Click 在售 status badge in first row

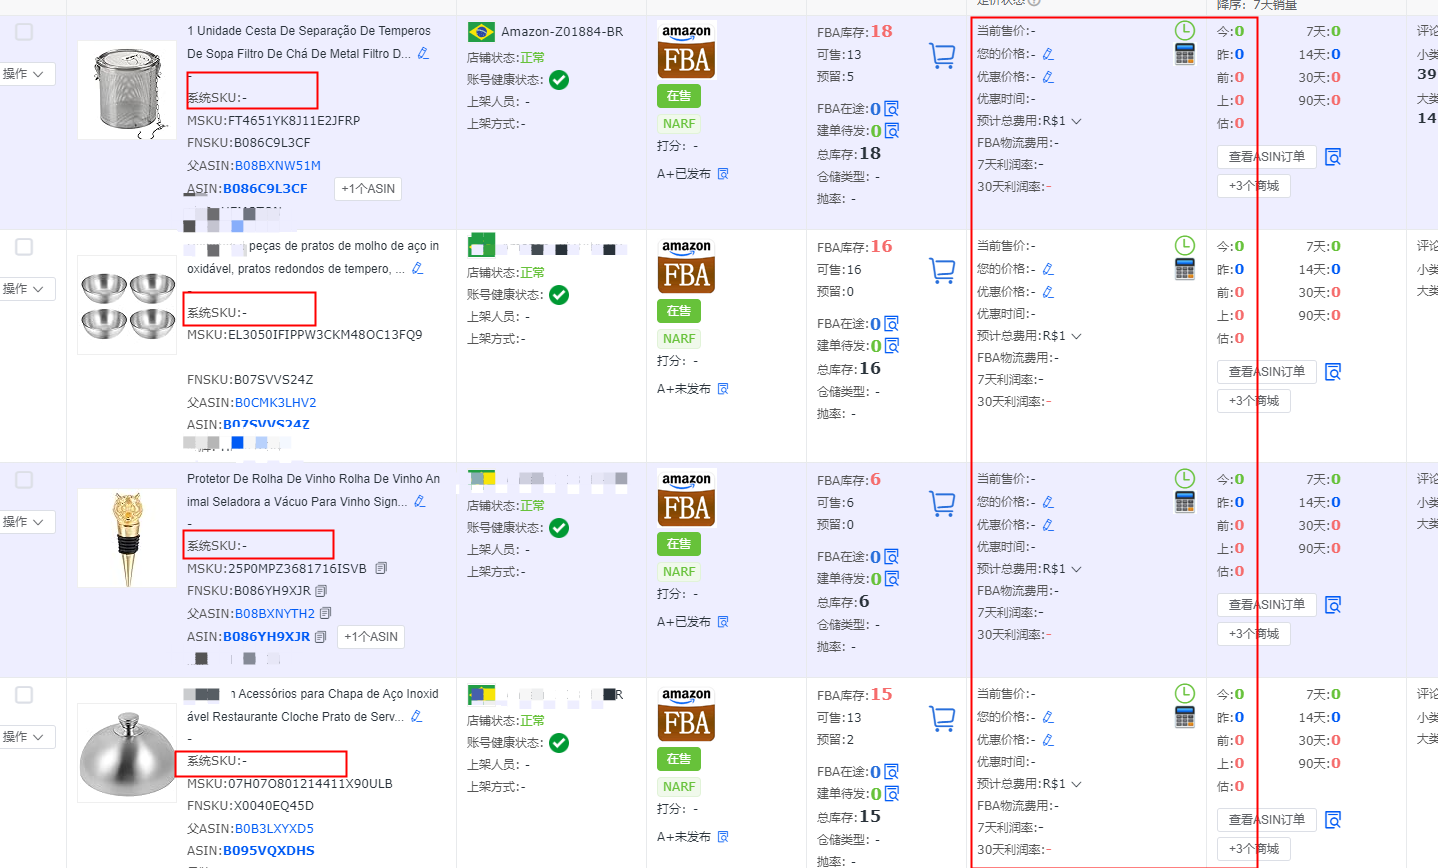pos(679,96)
